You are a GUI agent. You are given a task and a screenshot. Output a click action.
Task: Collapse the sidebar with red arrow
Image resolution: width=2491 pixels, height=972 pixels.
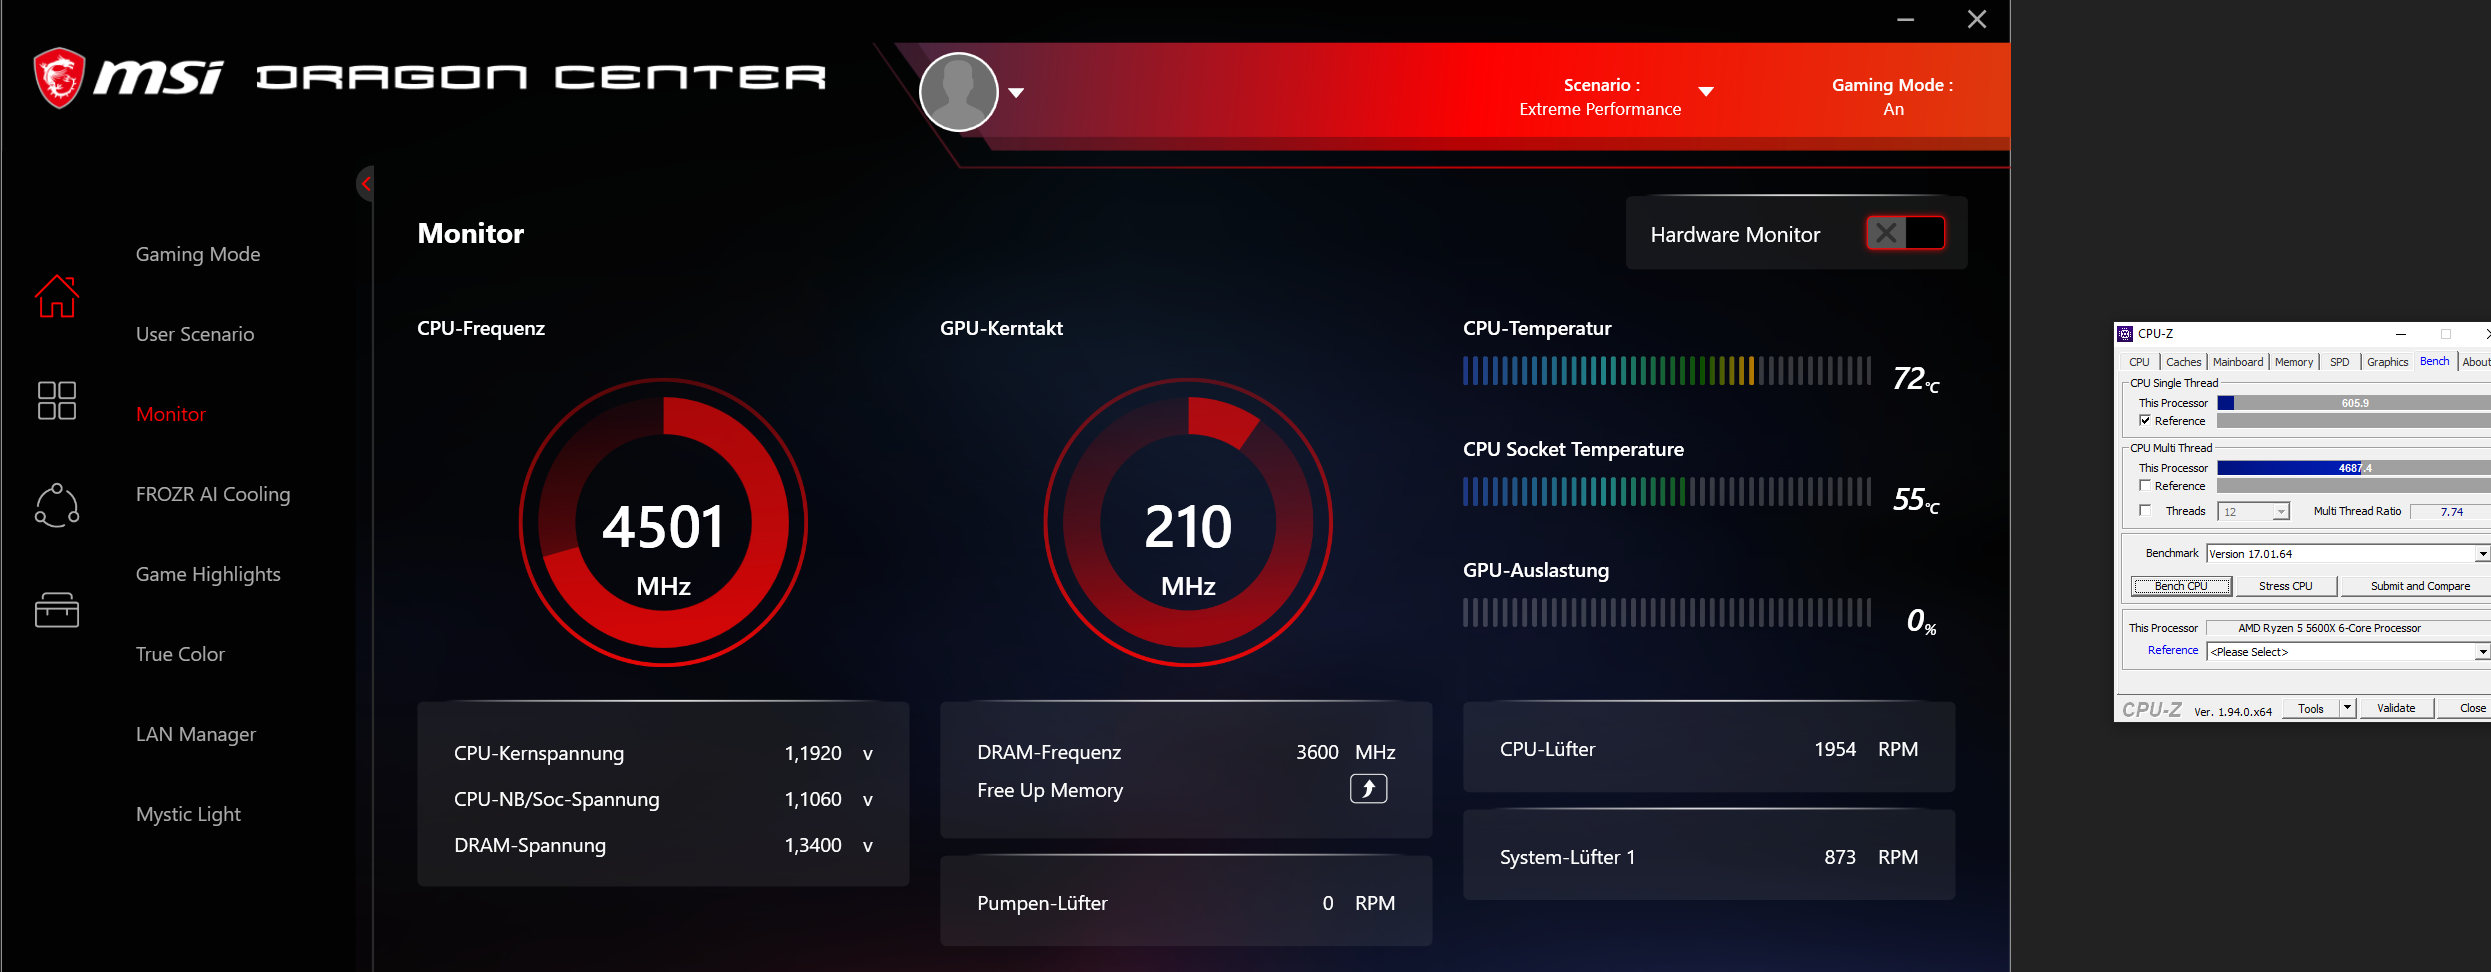point(366,184)
